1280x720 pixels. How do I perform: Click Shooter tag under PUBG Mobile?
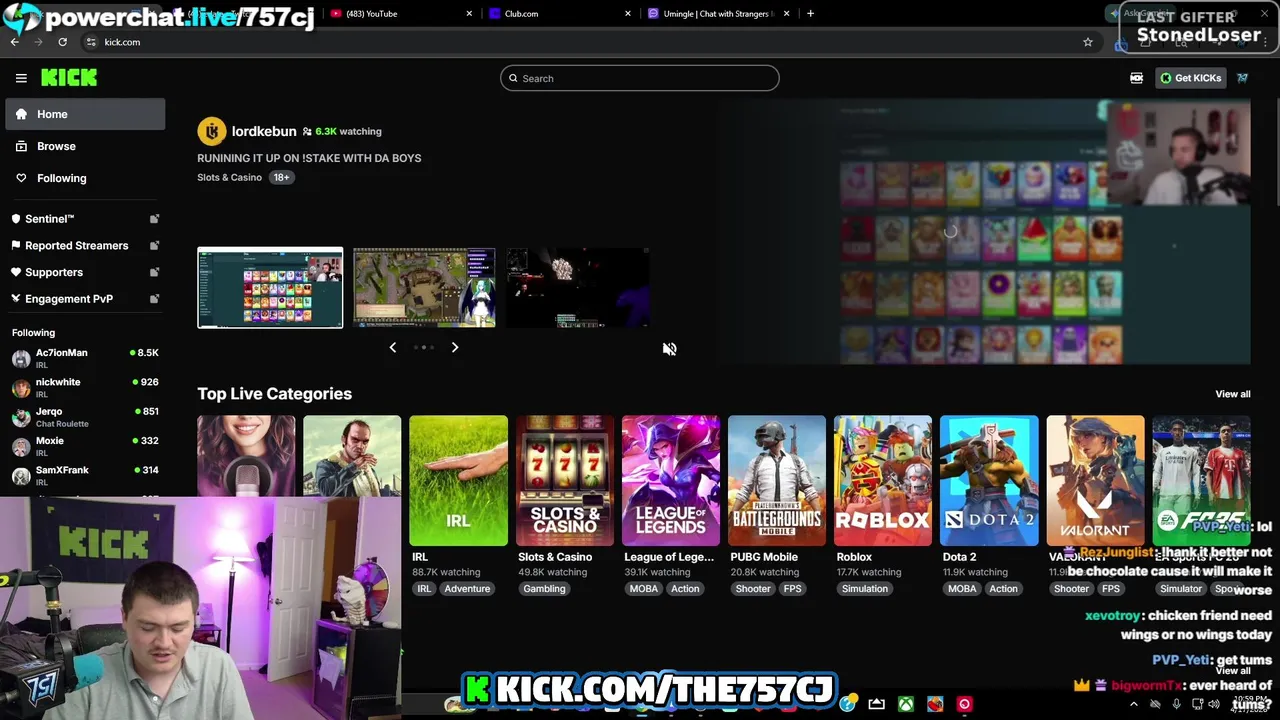click(x=753, y=589)
